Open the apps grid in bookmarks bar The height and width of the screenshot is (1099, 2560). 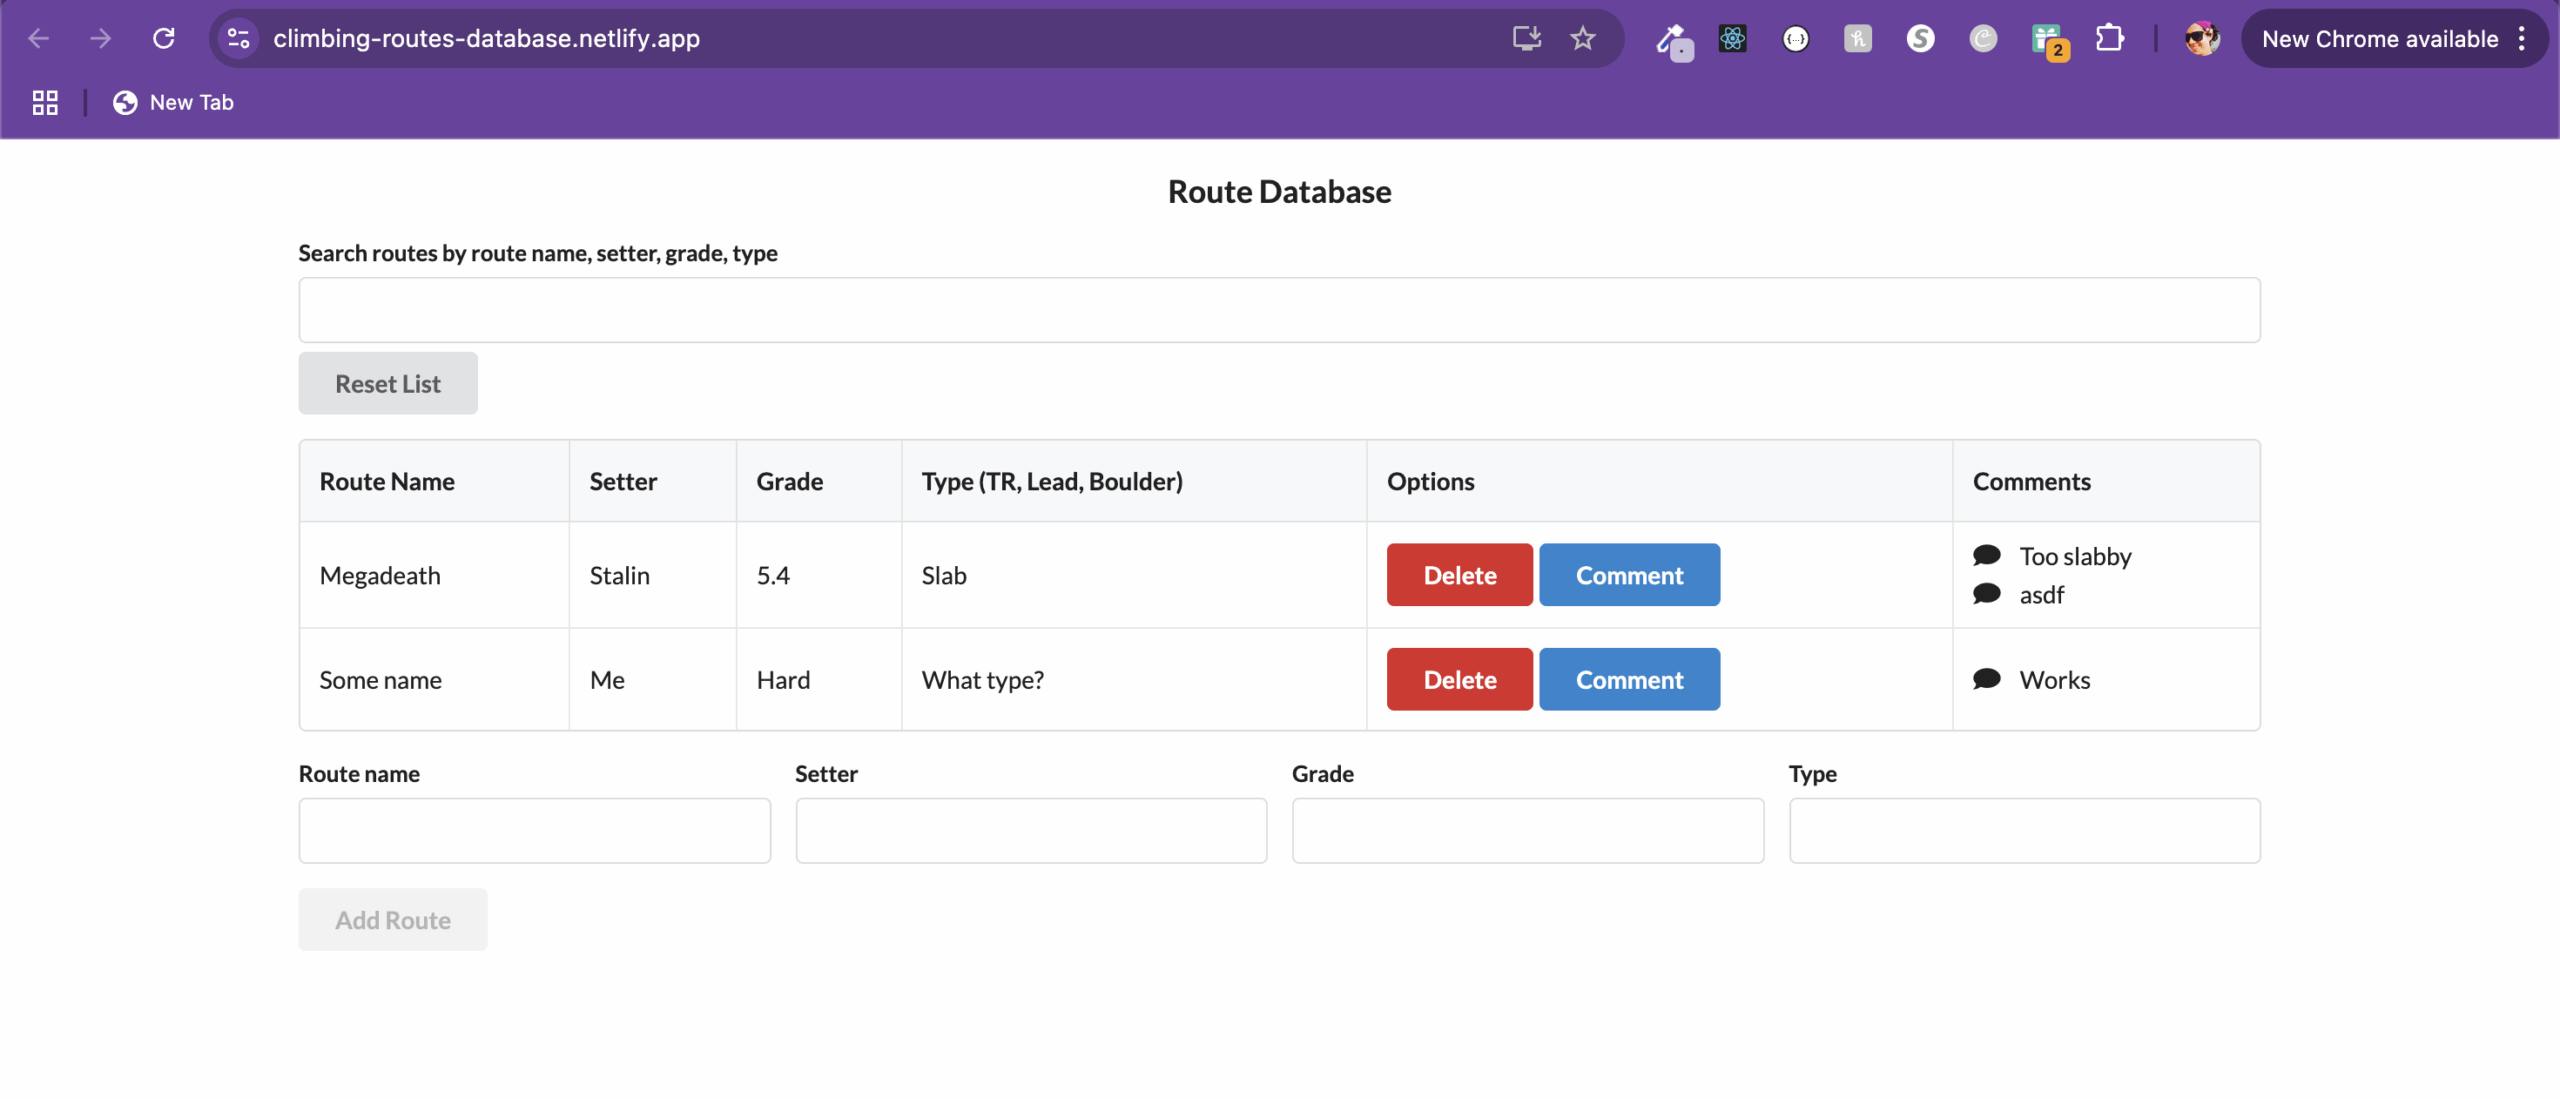(x=45, y=102)
